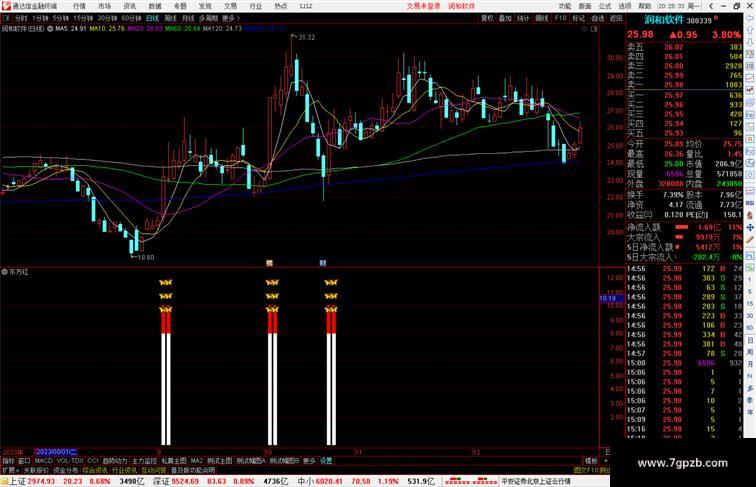The height and width of the screenshot is (487, 756).
Task: Click the left chevron icon in the title bar
Action: [711, 6]
